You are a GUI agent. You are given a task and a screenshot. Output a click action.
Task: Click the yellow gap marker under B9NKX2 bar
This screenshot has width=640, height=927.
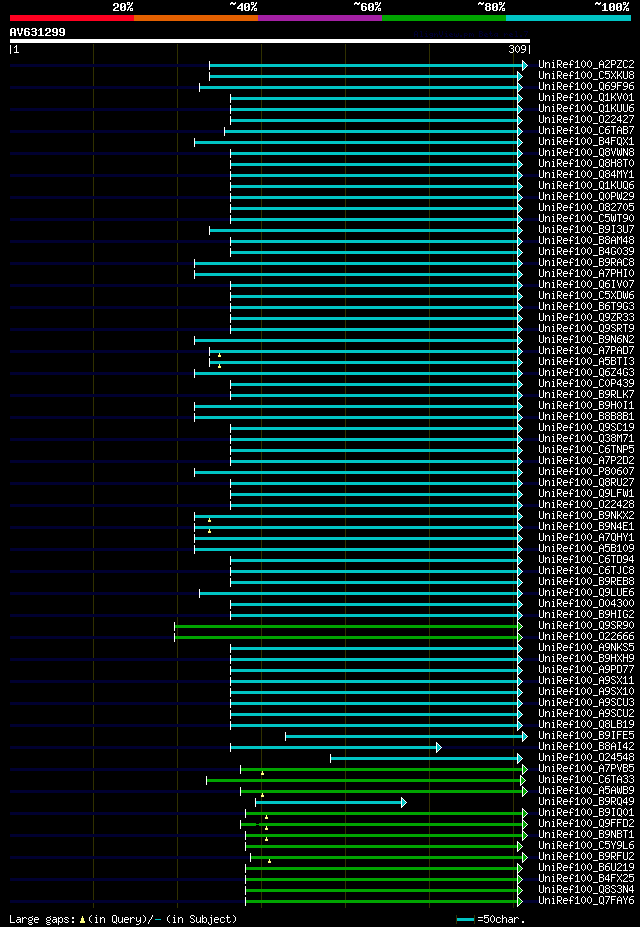pos(209,520)
